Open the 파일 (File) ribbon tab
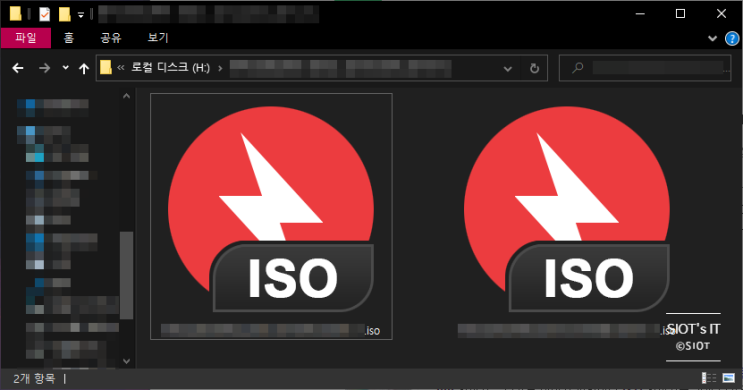Viewport: 743px width, 390px height. tap(26, 38)
